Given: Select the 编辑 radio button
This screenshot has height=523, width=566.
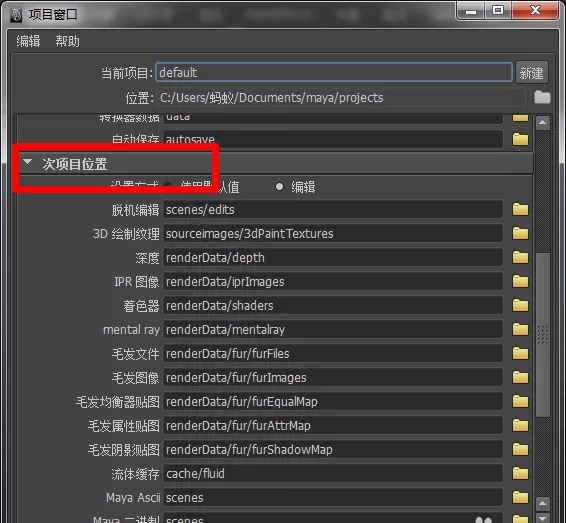Looking at the screenshot, I should [x=279, y=187].
